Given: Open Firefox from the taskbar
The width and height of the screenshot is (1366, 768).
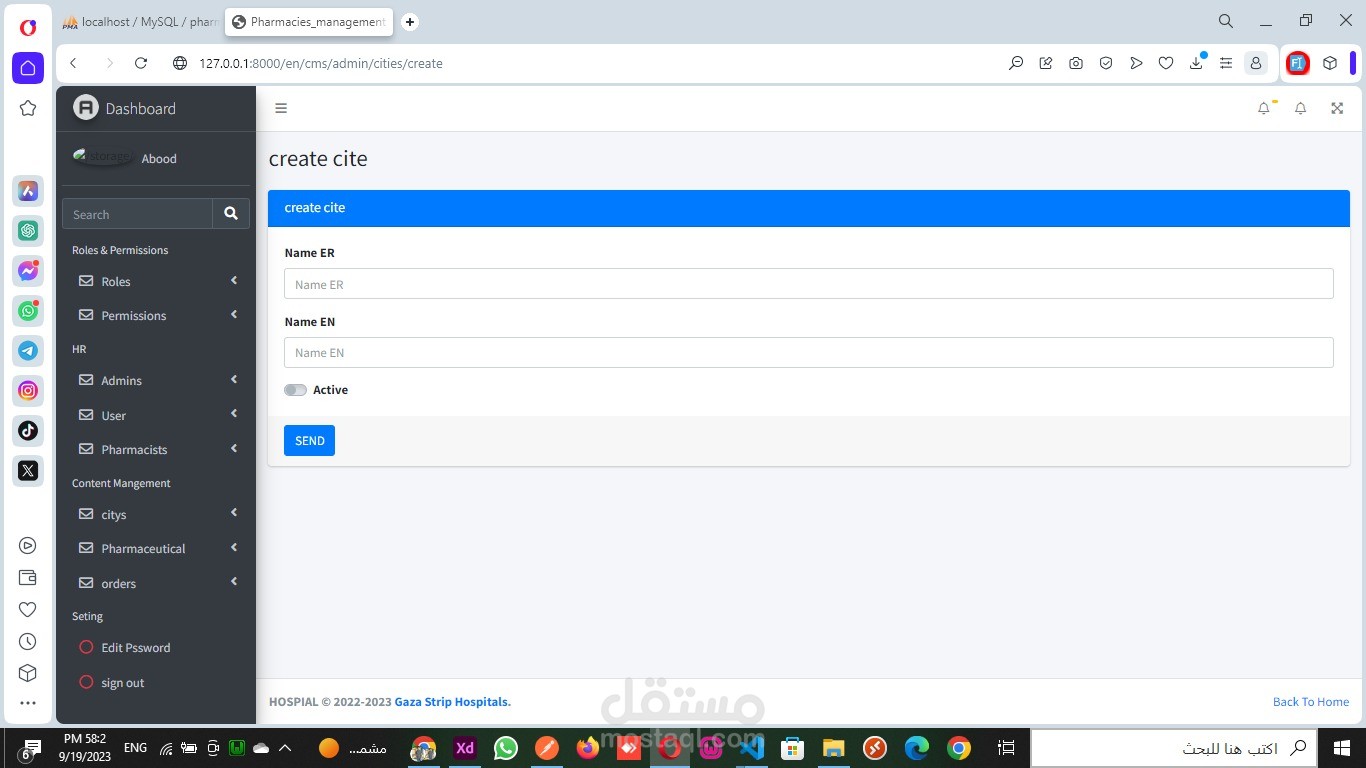Looking at the screenshot, I should [588, 748].
